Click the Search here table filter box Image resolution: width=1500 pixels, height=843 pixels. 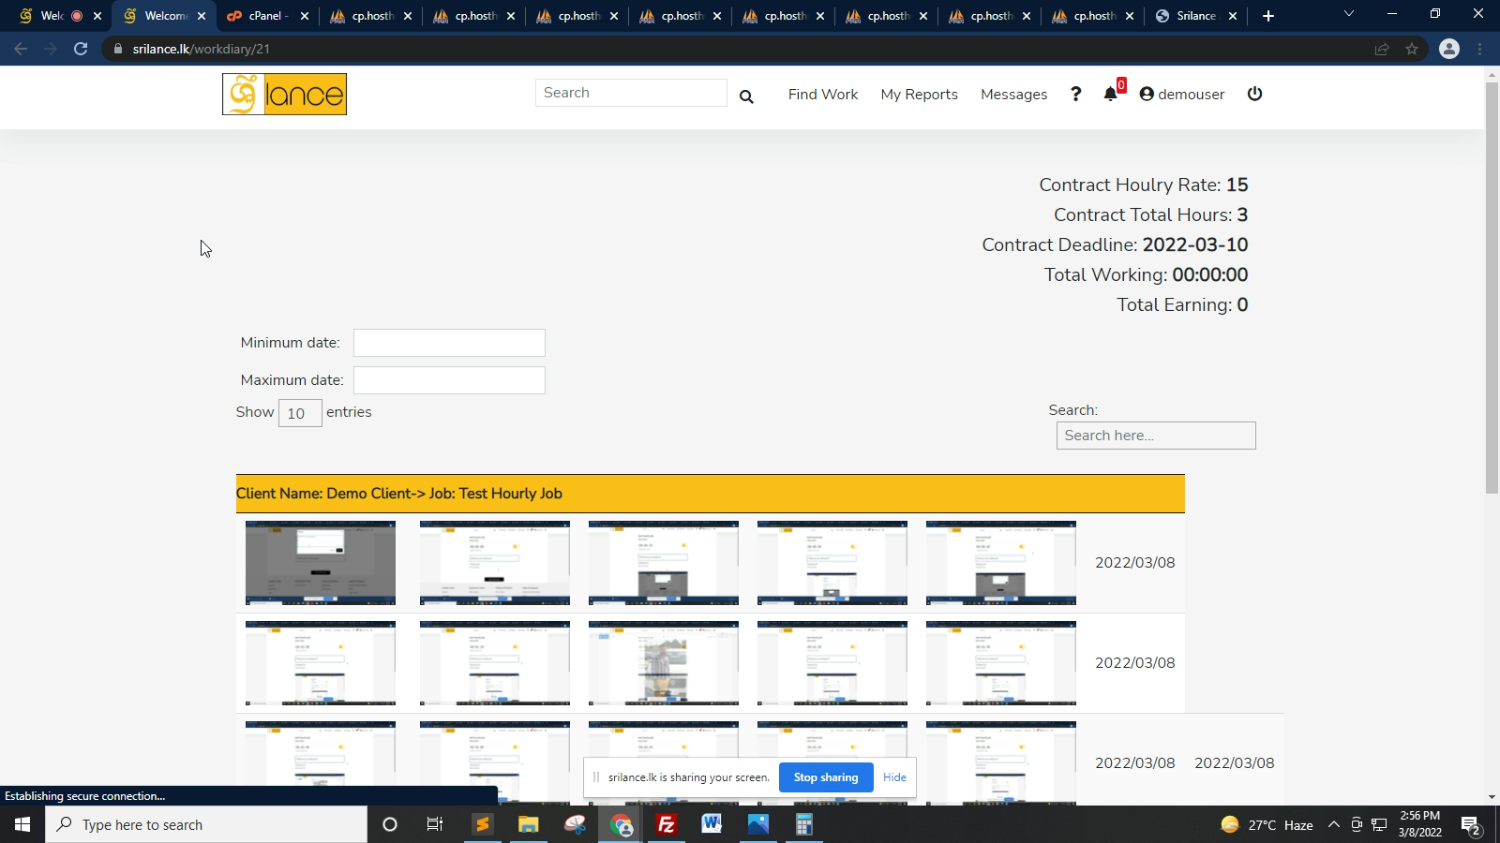point(1155,435)
